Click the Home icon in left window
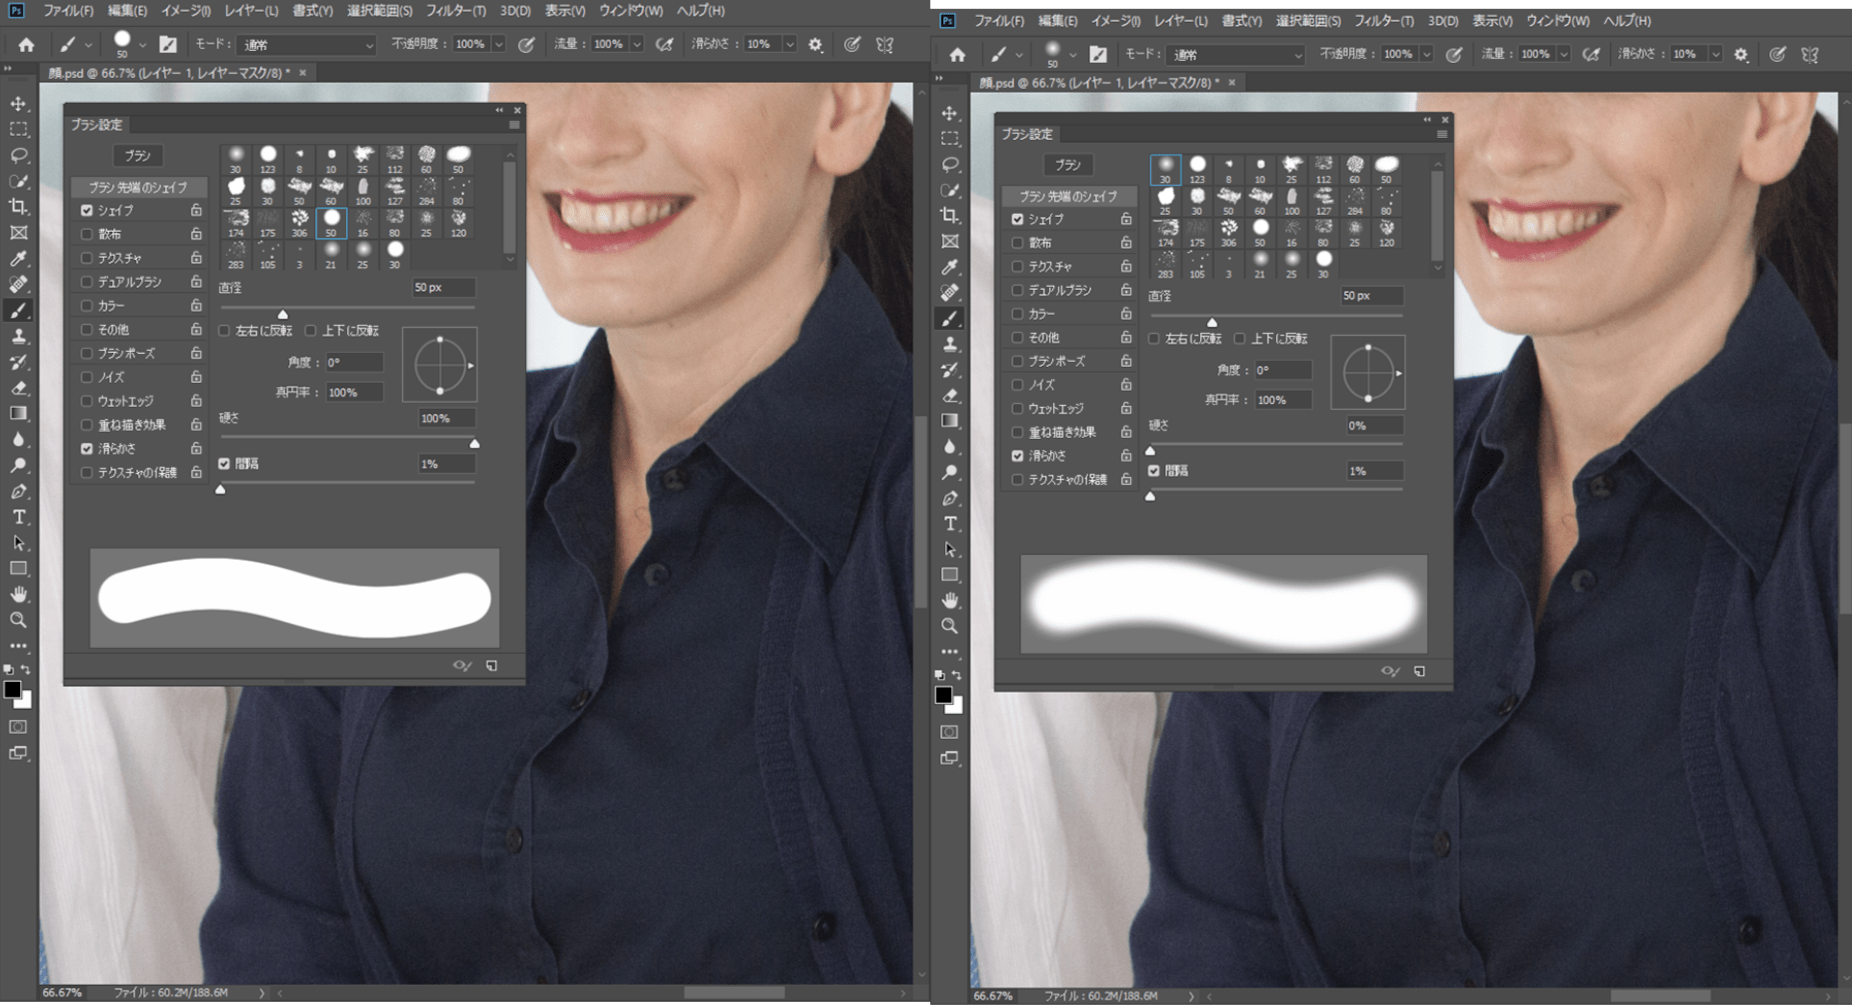Image resolution: width=1852 pixels, height=1008 pixels. pyautogui.click(x=26, y=45)
